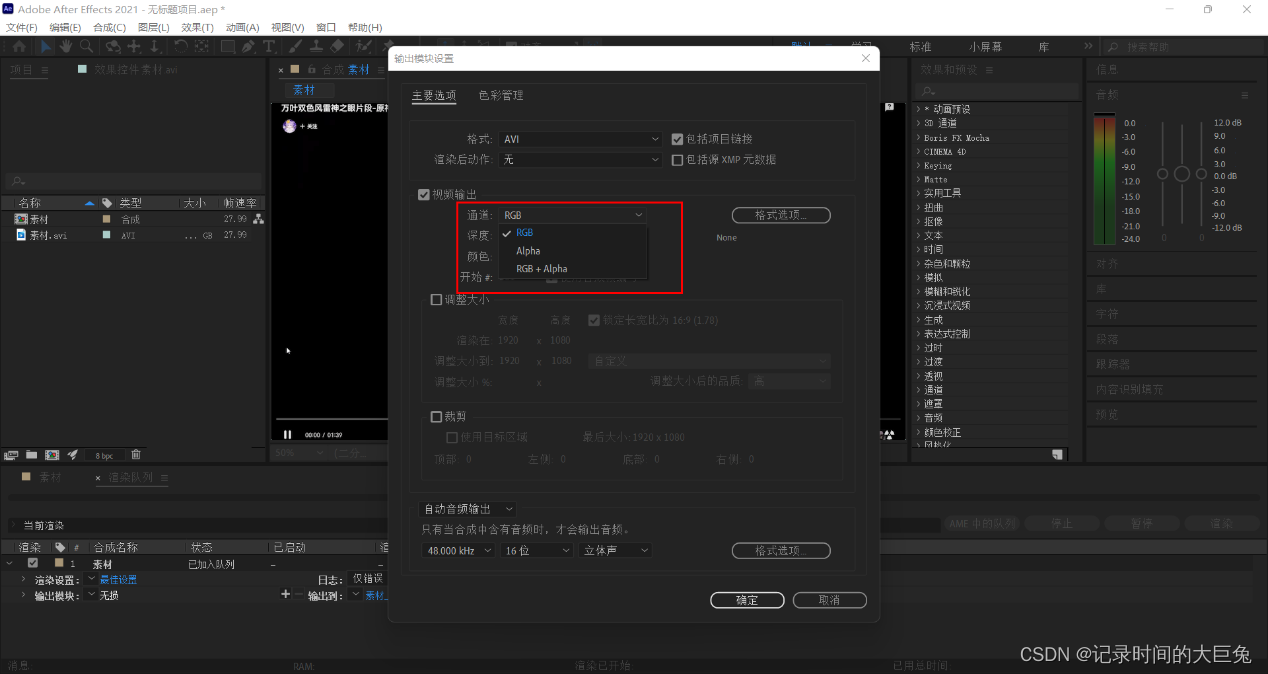Click the 通道 RGB dropdown box
The width and height of the screenshot is (1268, 674).
[x=573, y=215]
